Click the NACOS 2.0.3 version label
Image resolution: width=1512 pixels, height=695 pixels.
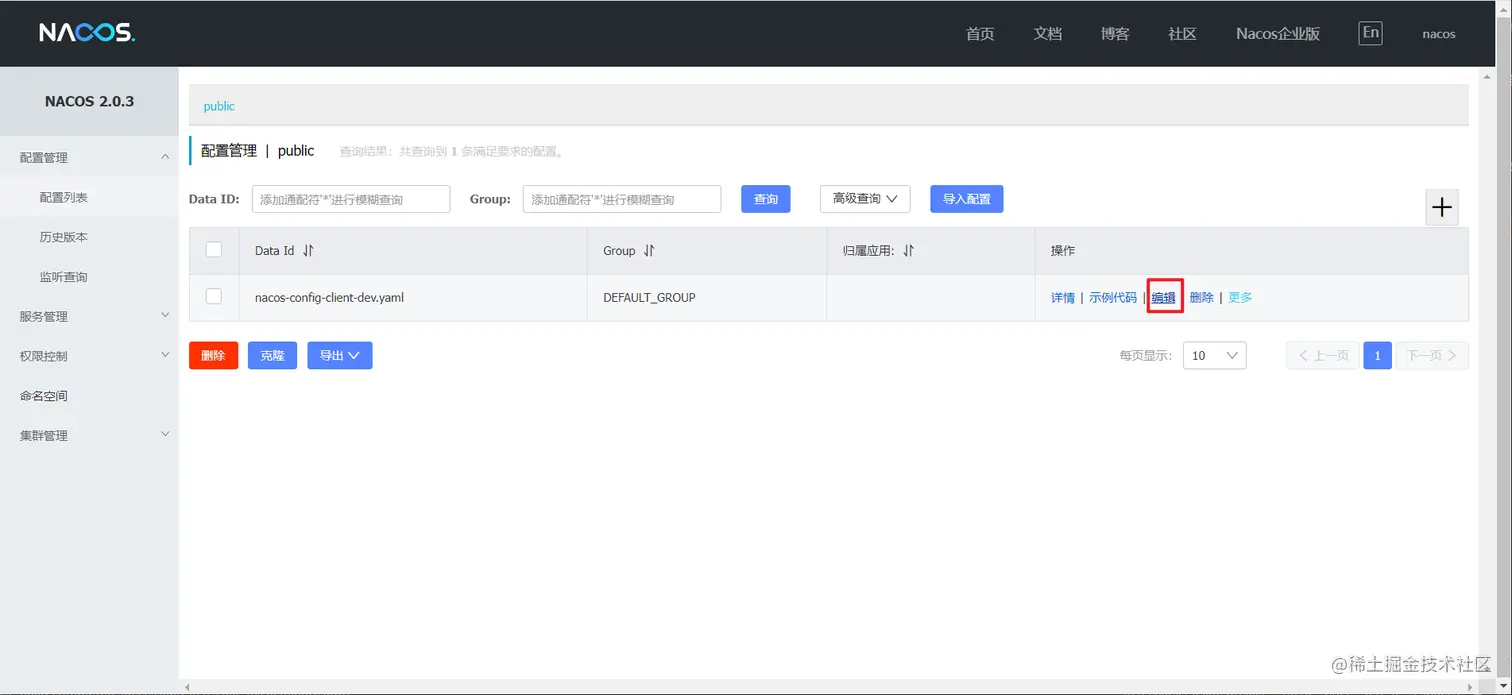tap(89, 101)
